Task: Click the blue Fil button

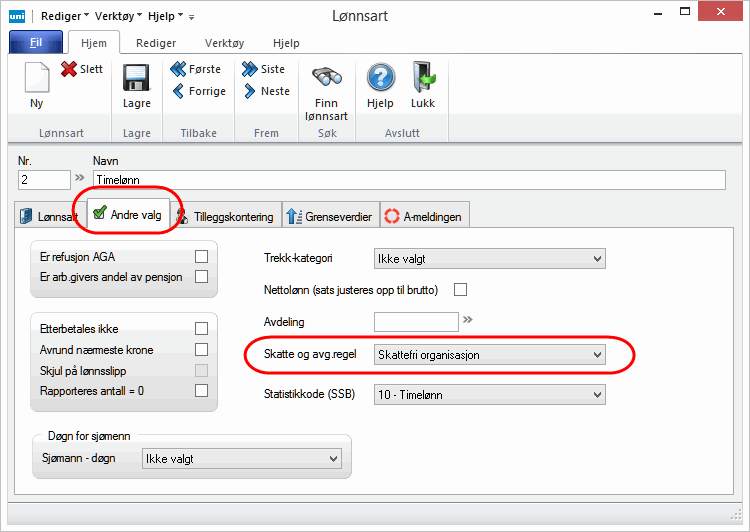Action: (36, 43)
